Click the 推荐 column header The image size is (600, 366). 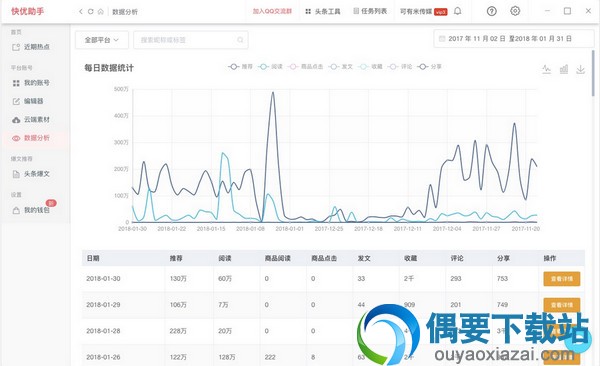(176, 258)
